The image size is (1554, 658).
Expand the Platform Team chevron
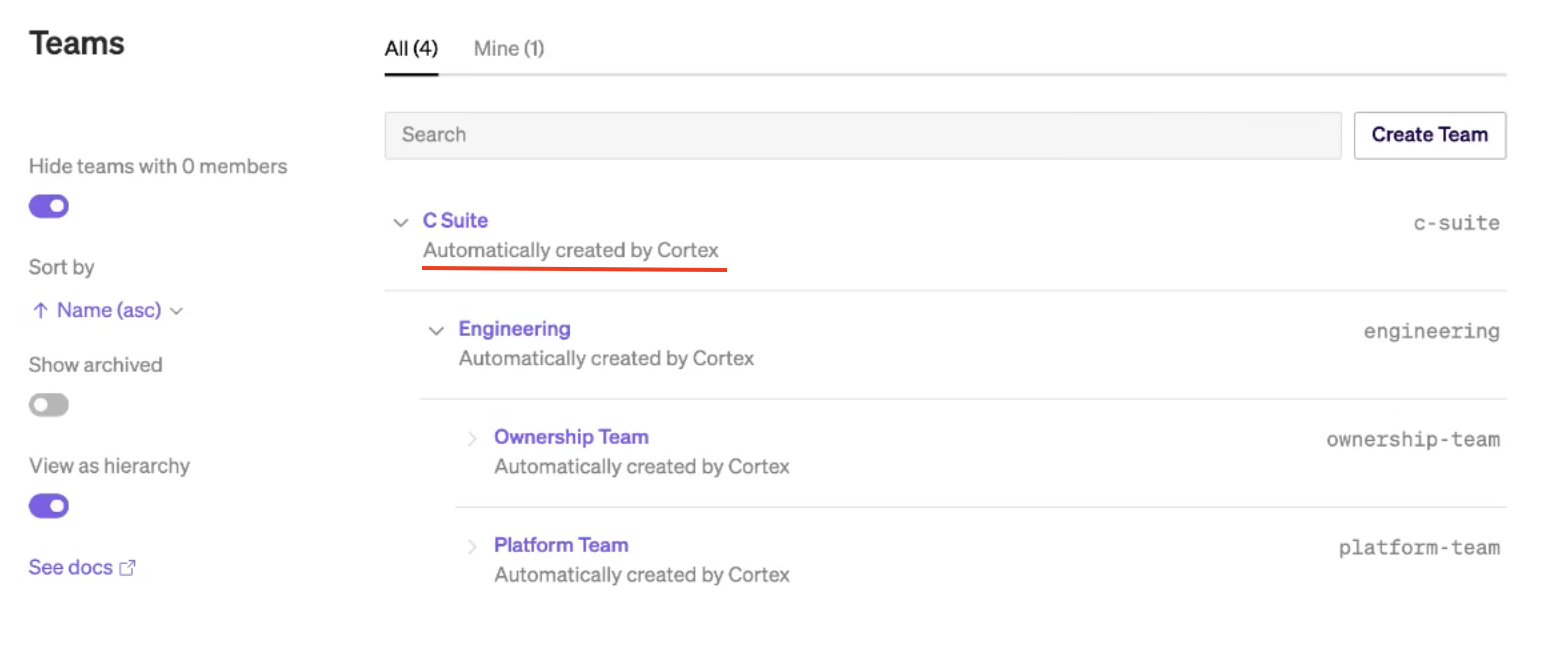tap(472, 546)
